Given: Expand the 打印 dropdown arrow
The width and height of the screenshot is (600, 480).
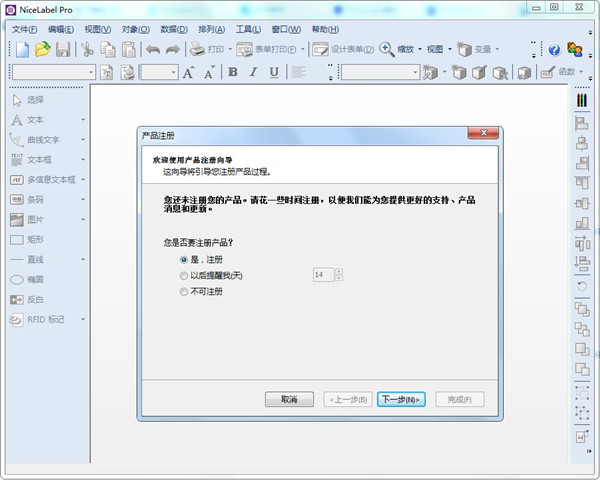Looking at the screenshot, I should pos(230,49).
